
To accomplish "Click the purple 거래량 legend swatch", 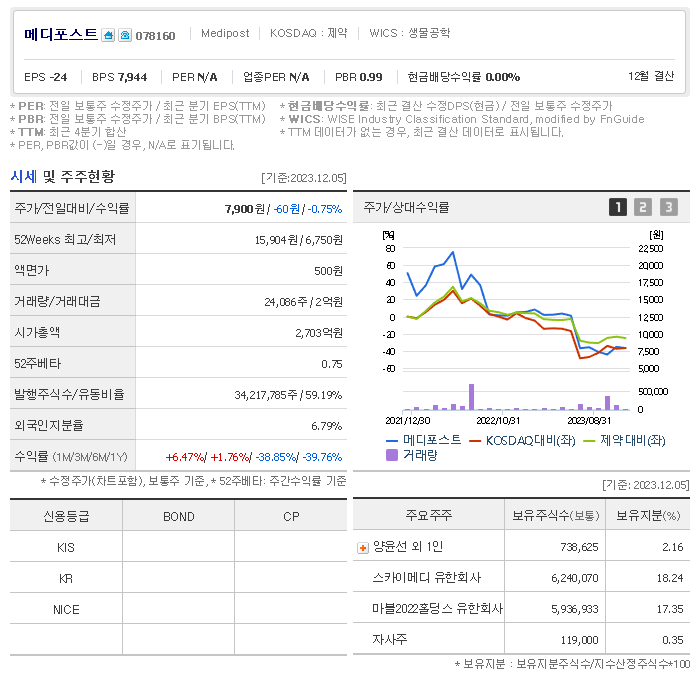I will pos(392,455).
